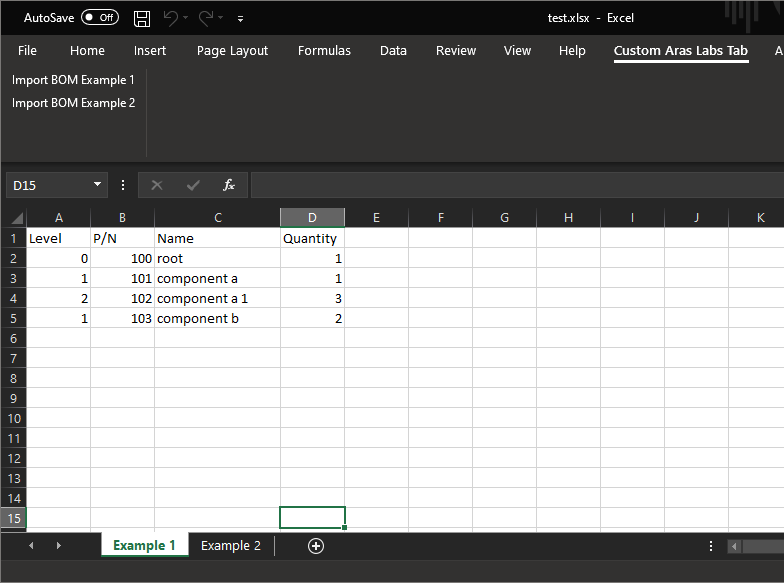The image size is (784, 583).
Task: Click into the formula bar input
Action: click(x=517, y=185)
